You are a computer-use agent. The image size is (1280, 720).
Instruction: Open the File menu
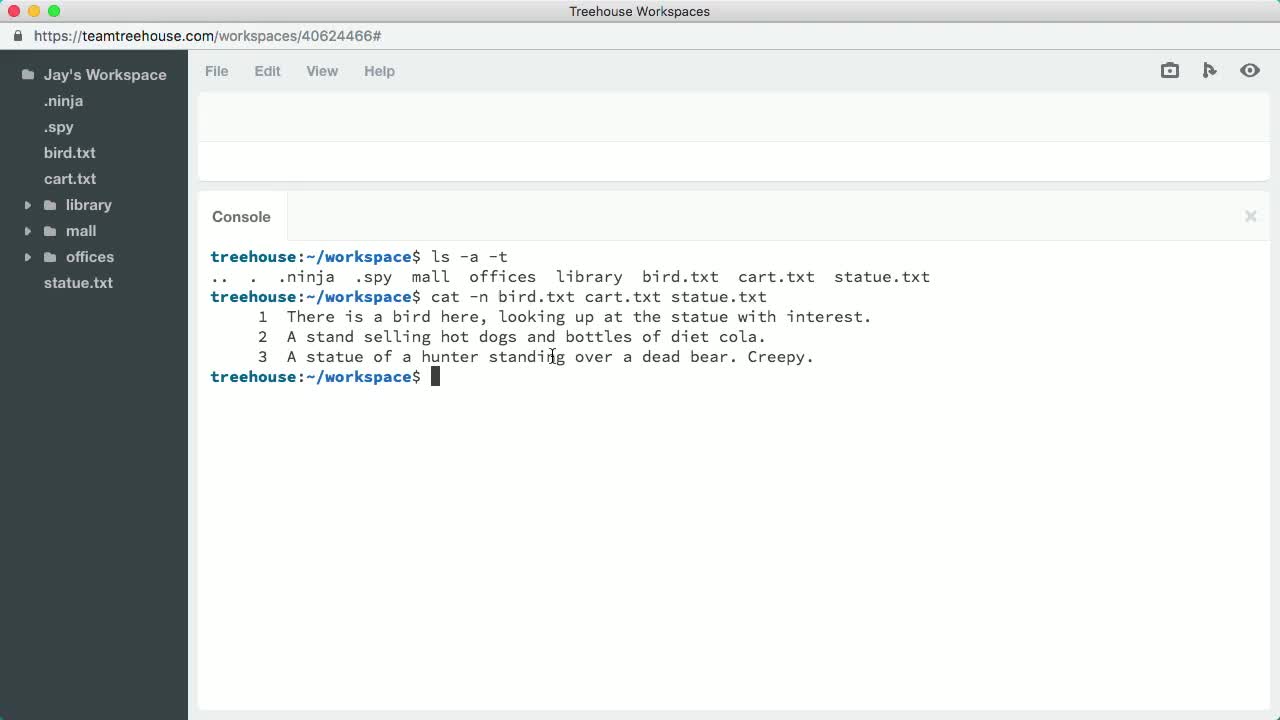[x=216, y=71]
